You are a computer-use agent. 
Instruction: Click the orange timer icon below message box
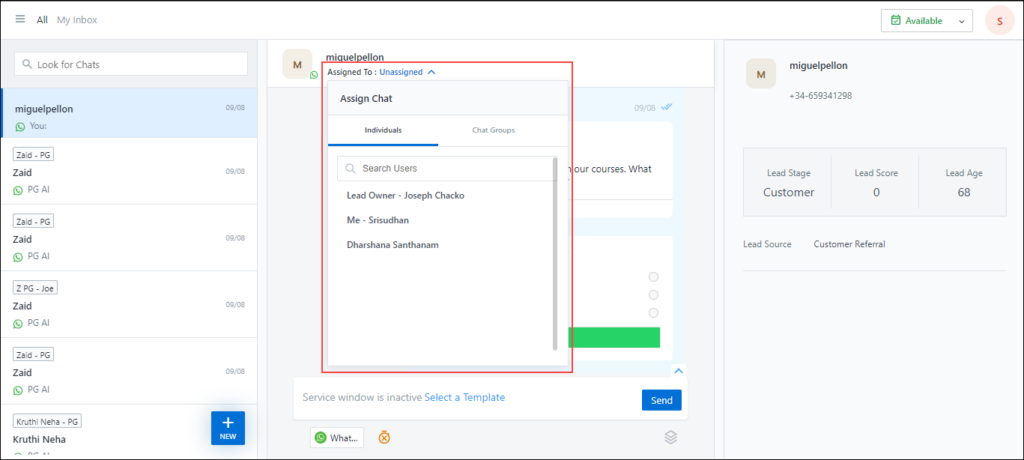[x=383, y=437]
